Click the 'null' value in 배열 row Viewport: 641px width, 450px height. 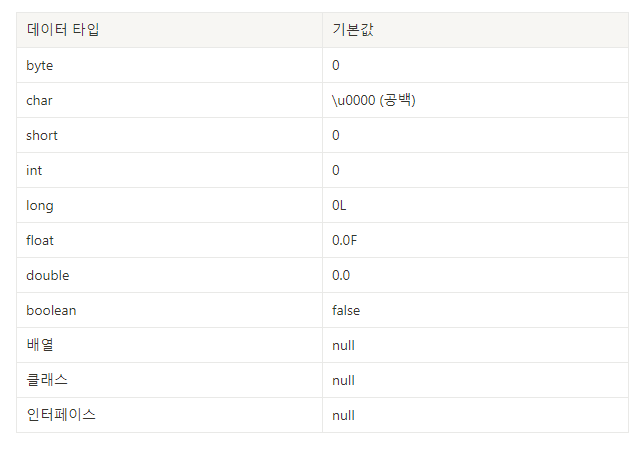click(x=343, y=345)
